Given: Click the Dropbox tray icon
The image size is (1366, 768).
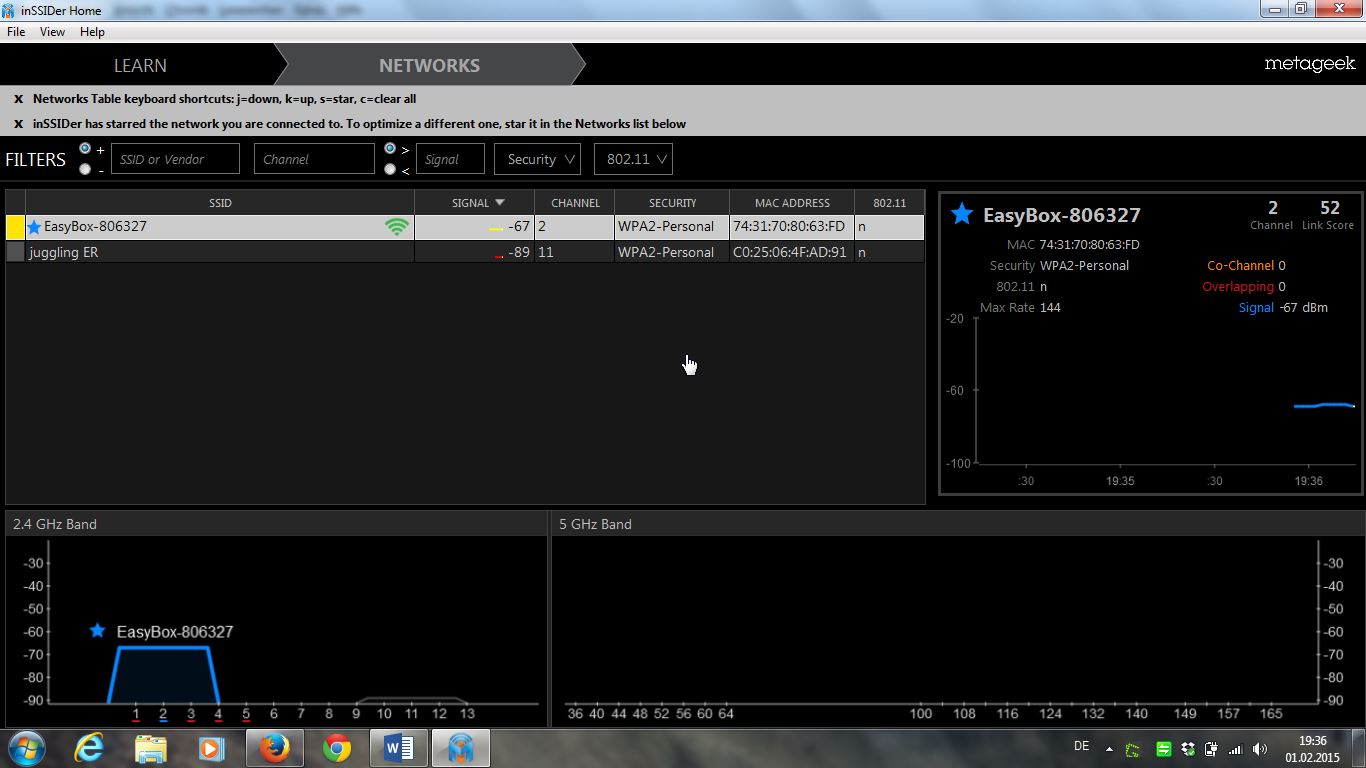Looking at the screenshot, I should coord(1187,749).
